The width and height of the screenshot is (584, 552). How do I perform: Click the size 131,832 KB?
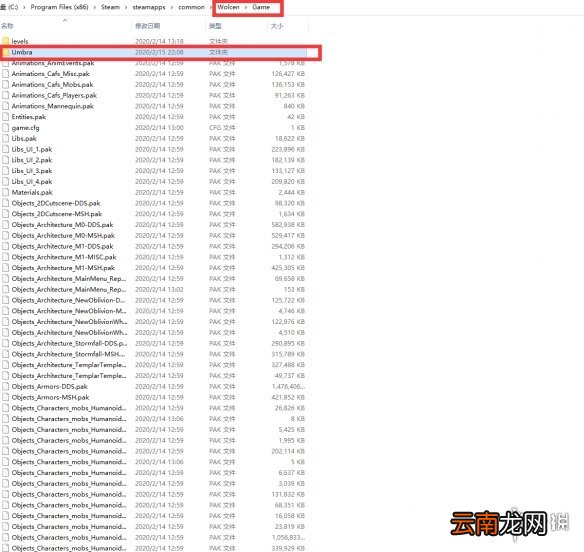click(x=288, y=495)
